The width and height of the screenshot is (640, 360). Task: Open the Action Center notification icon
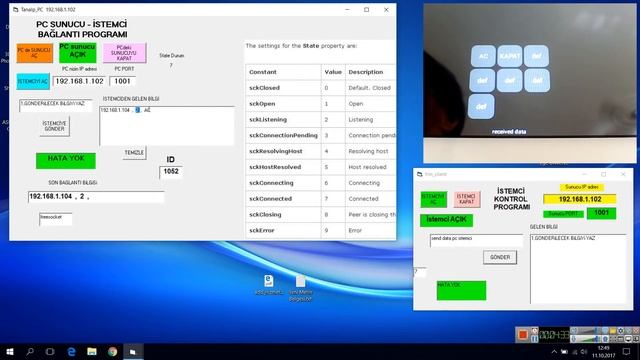[x=627, y=352]
